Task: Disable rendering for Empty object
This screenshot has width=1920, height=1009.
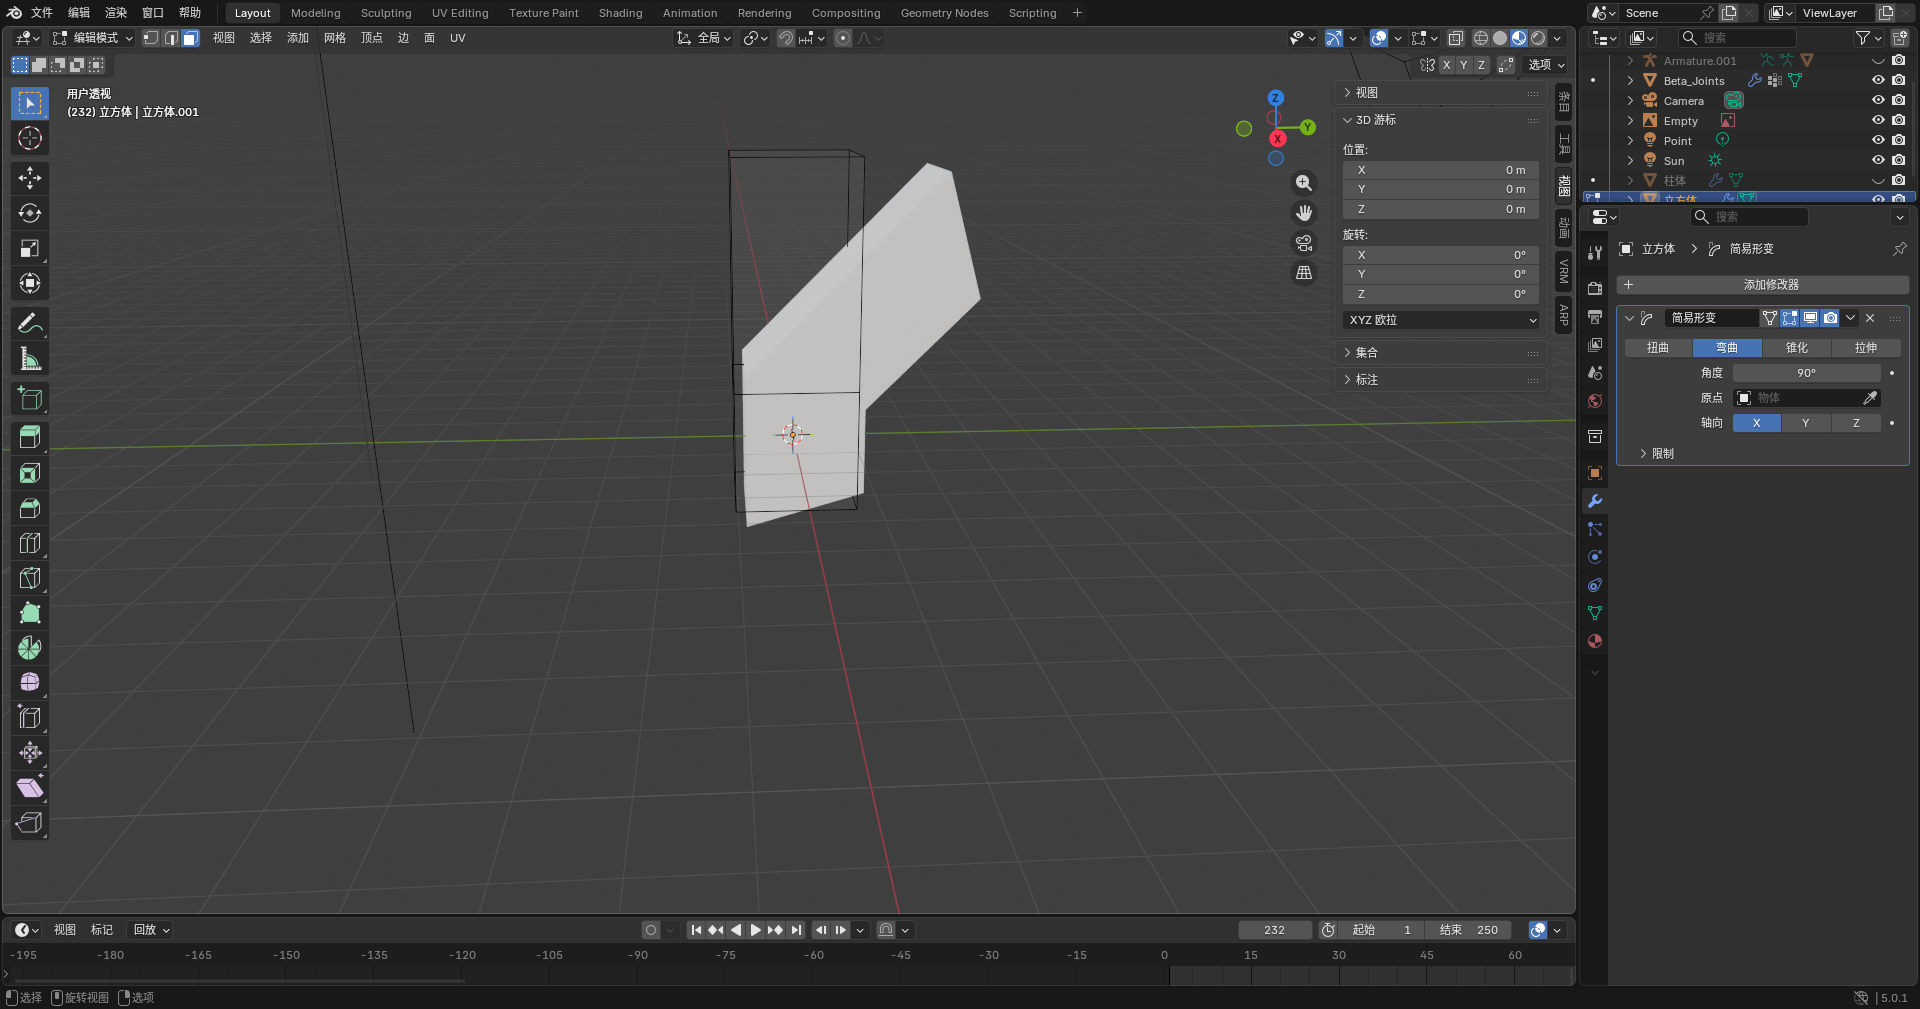Action: [x=1899, y=120]
